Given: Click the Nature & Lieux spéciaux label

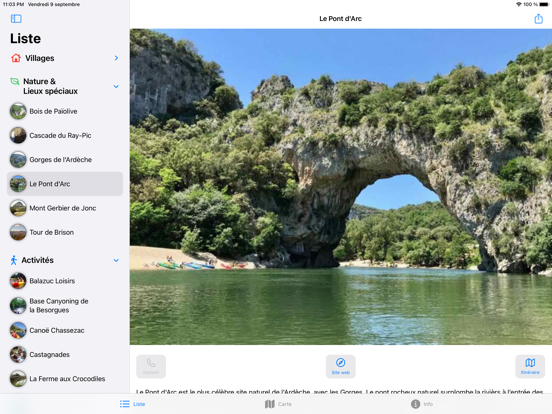Looking at the screenshot, I should tap(50, 86).
